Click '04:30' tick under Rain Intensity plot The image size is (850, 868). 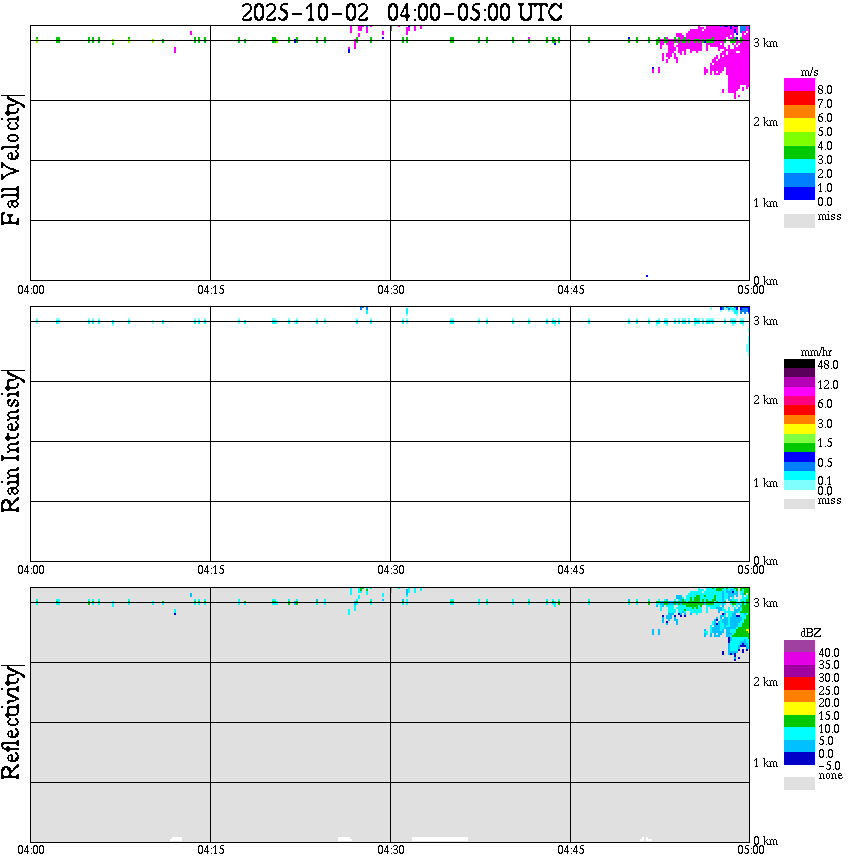[391, 570]
